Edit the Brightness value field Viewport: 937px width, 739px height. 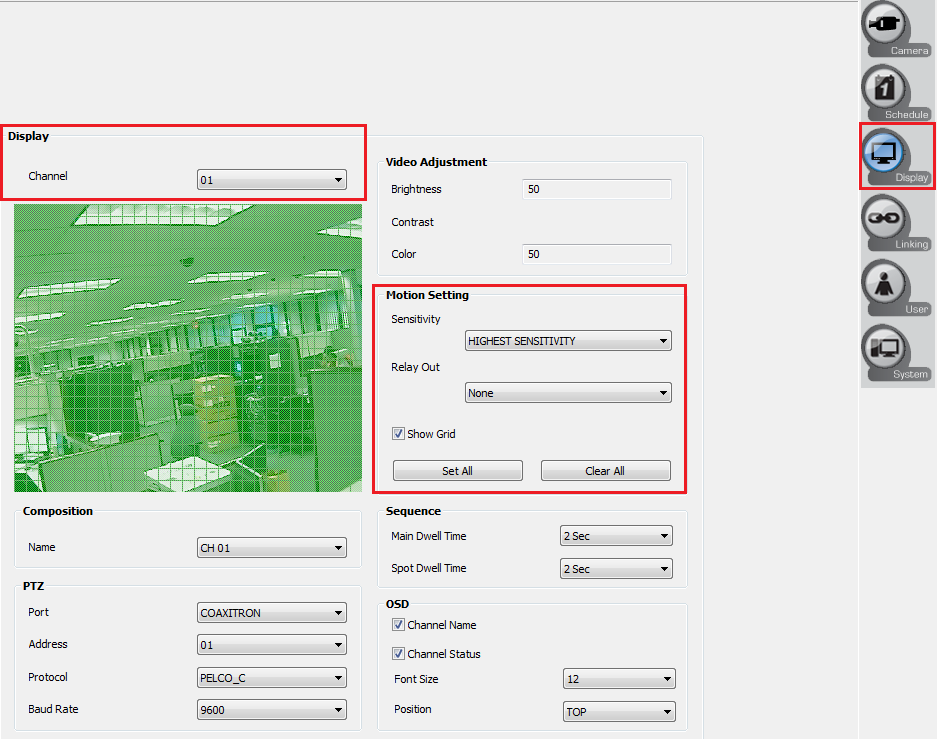coord(595,189)
